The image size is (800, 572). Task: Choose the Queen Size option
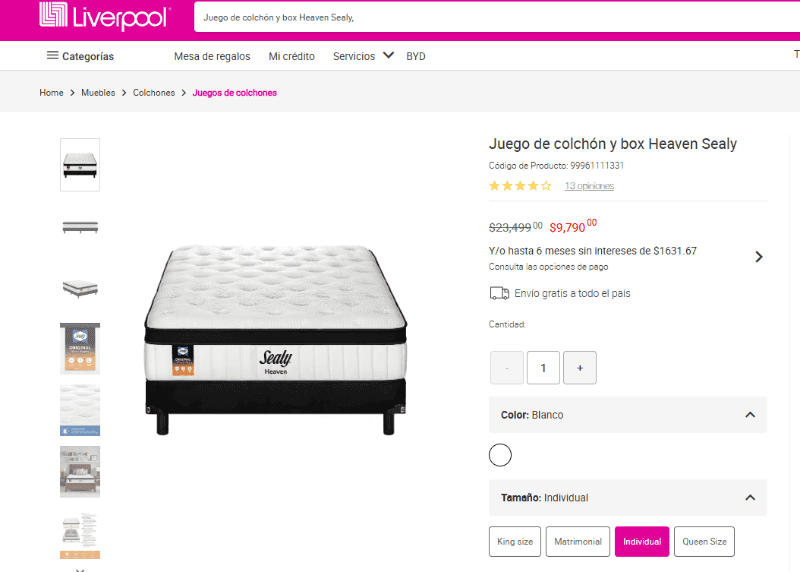click(x=704, y=542)
